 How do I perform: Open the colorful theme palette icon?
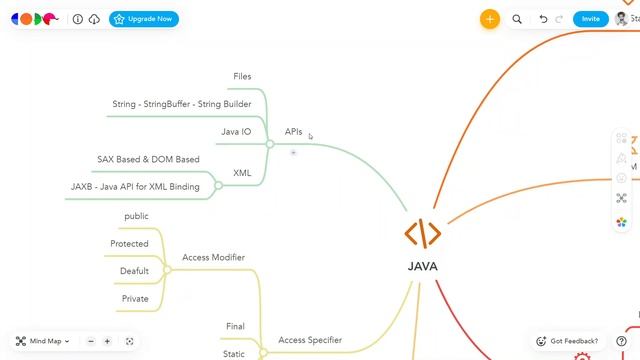click(x=621, y=222)
